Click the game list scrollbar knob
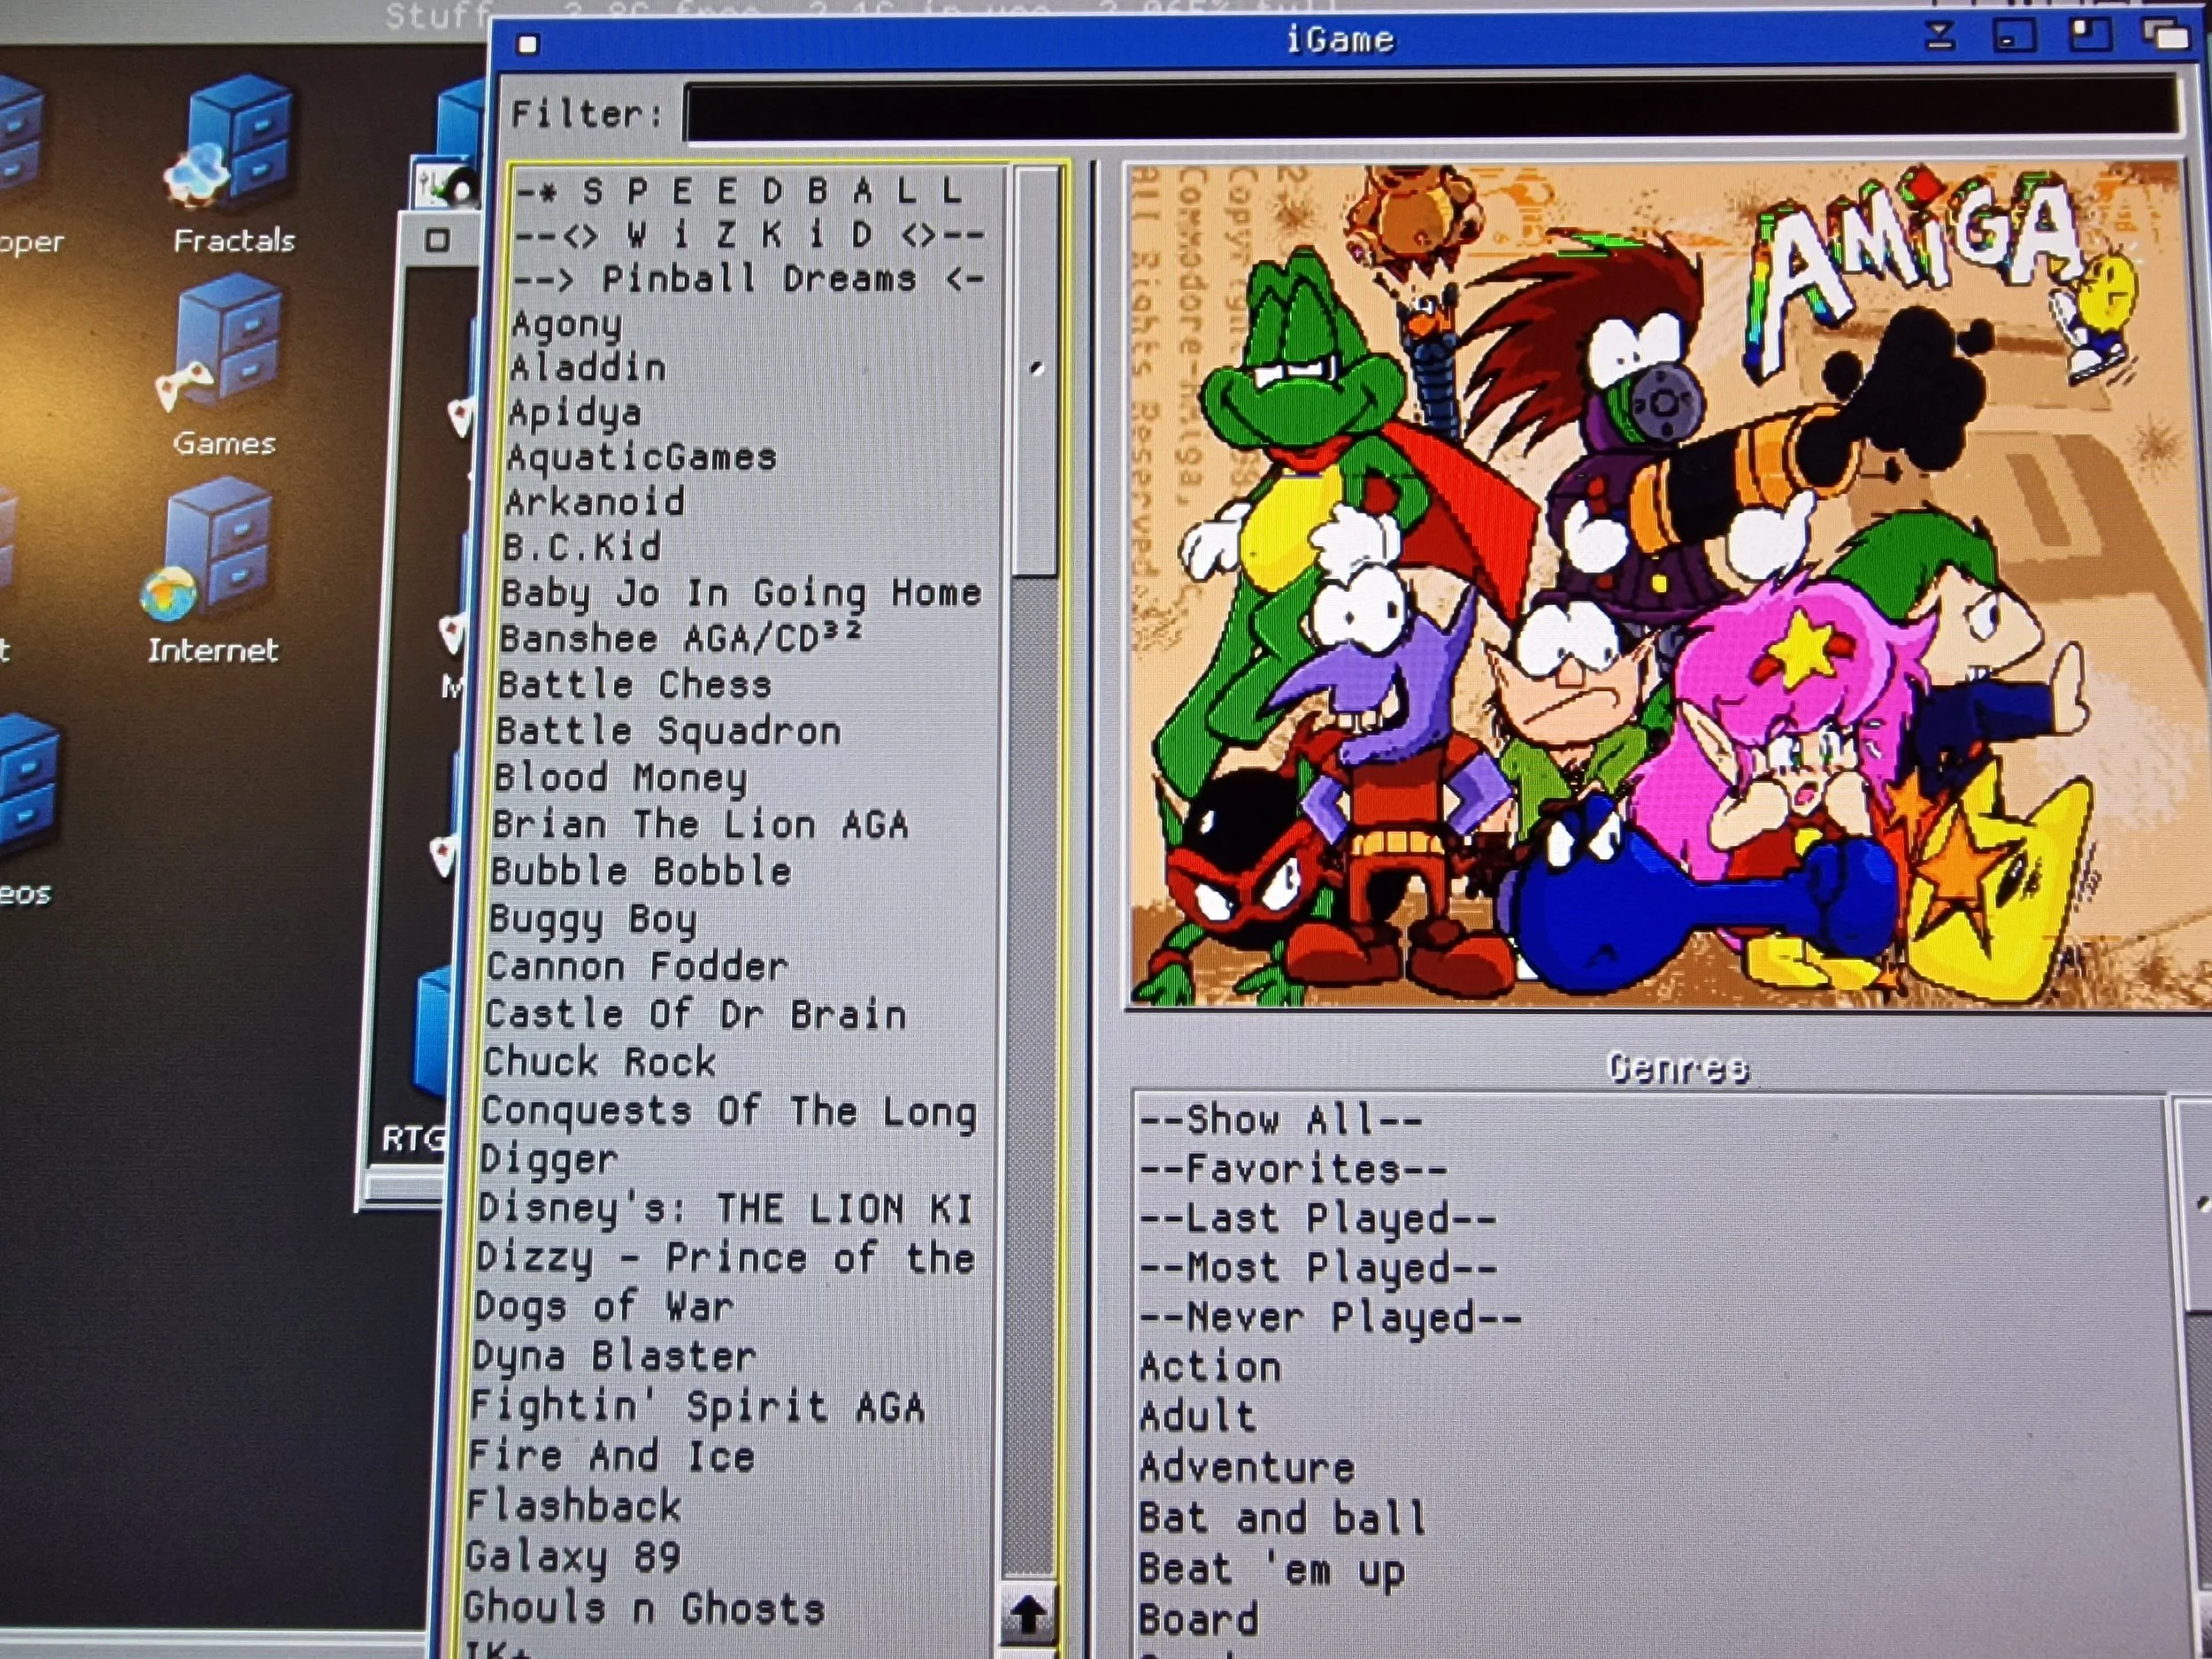The image size is (2212, 1659). tap(1035, 370)
